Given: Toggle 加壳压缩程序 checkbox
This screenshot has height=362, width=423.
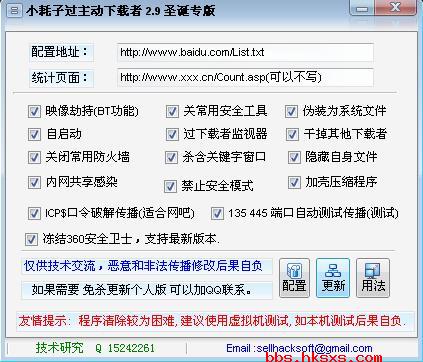Looking at the screenshot, I should coord(294,182).
